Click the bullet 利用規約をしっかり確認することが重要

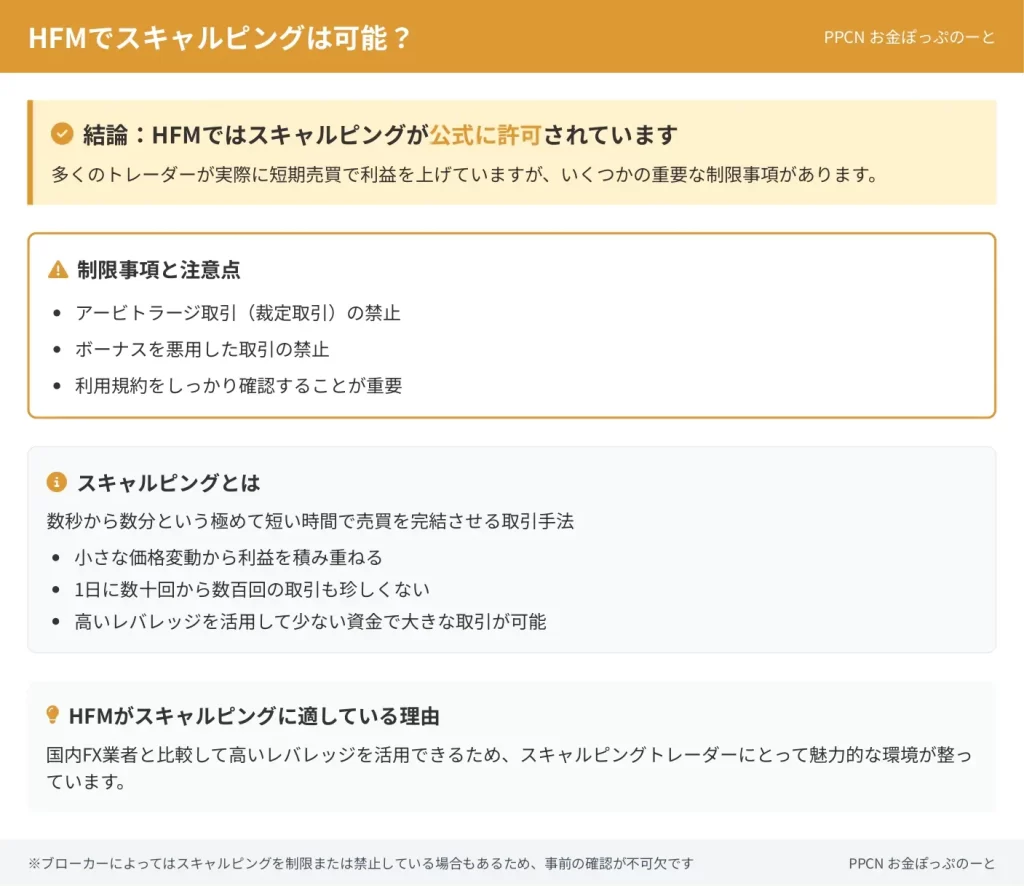click(238, 385)
